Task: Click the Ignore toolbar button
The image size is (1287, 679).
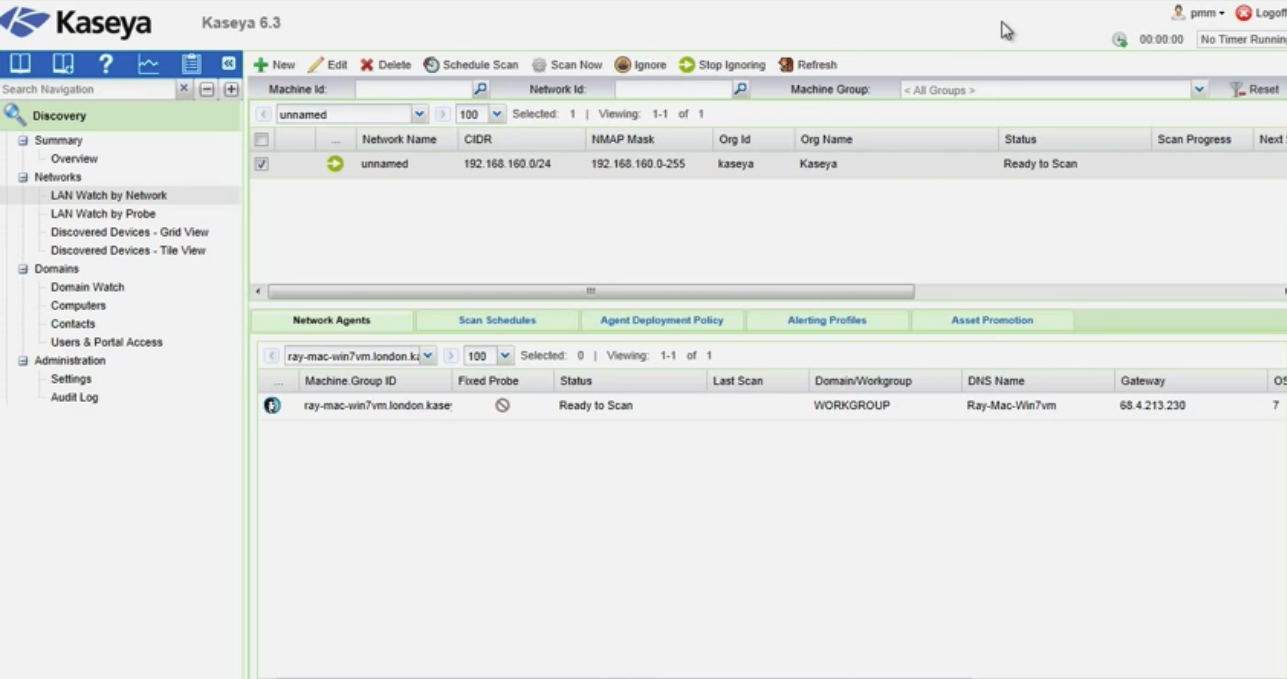Action: point(640,65)
